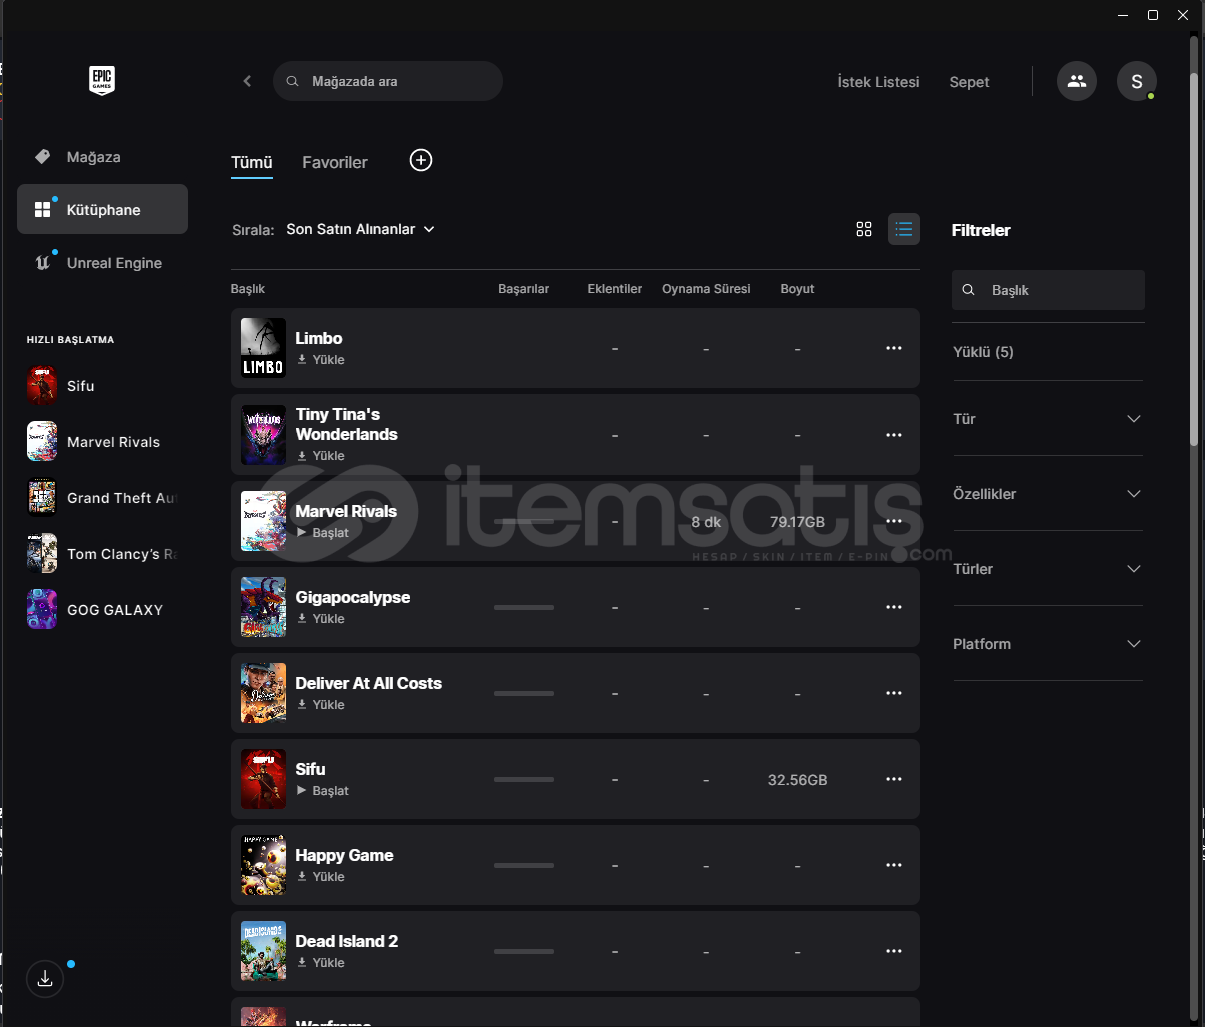
Task: Click the Sifu size 32.56GB
Action: click(797, 780)
